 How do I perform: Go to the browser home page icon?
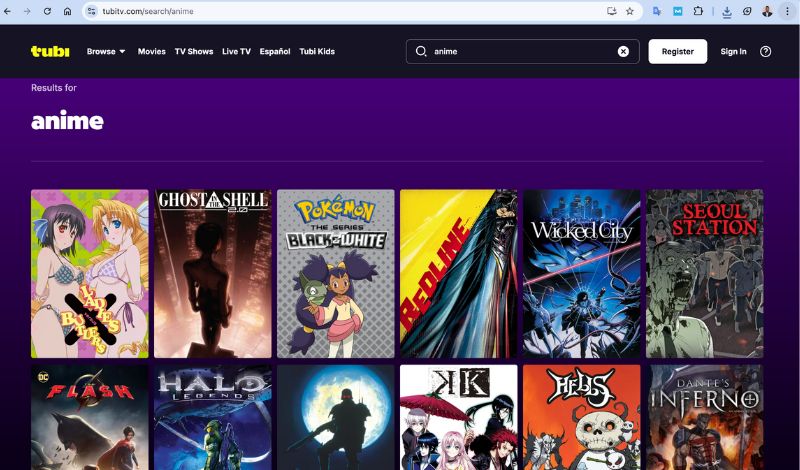click(x=67, y=11)
